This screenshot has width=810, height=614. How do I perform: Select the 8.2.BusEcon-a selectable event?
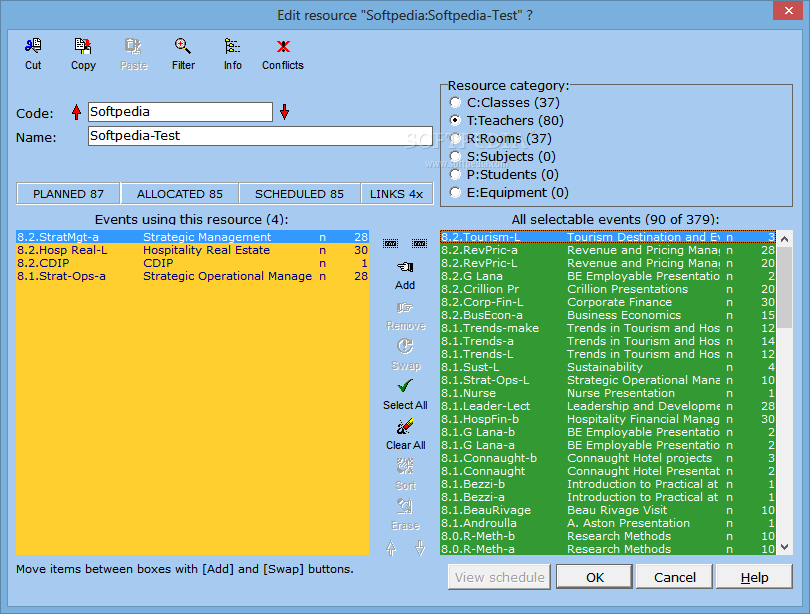point(608,315)
